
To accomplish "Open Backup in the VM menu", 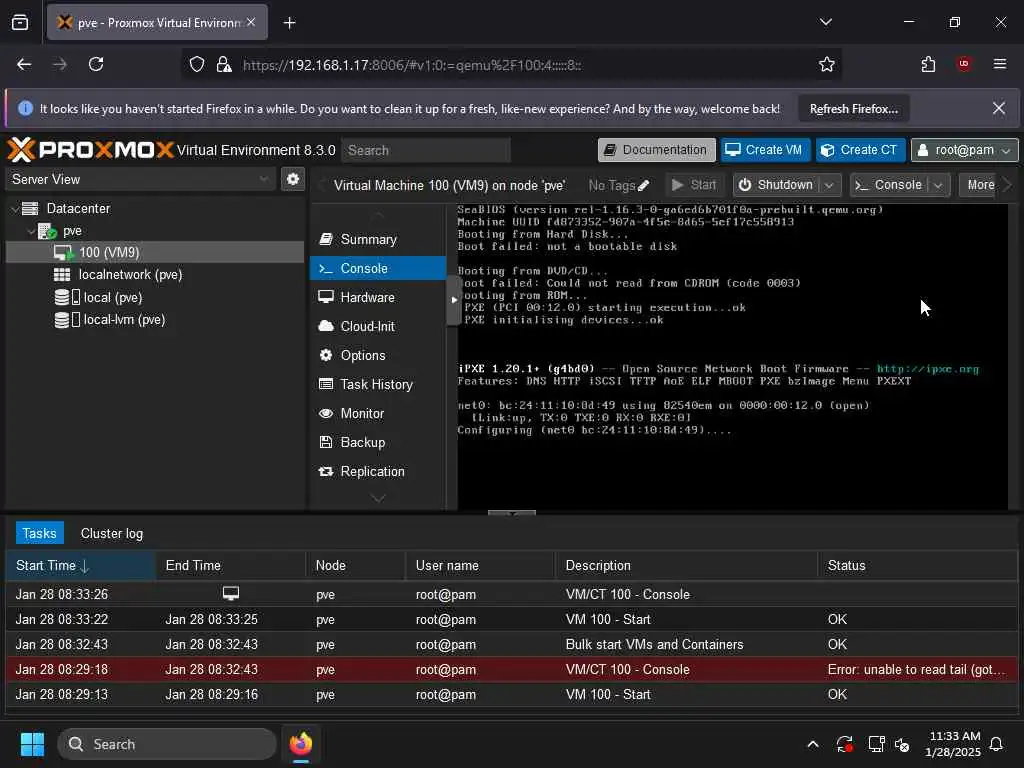I will (x=377, y=442).
